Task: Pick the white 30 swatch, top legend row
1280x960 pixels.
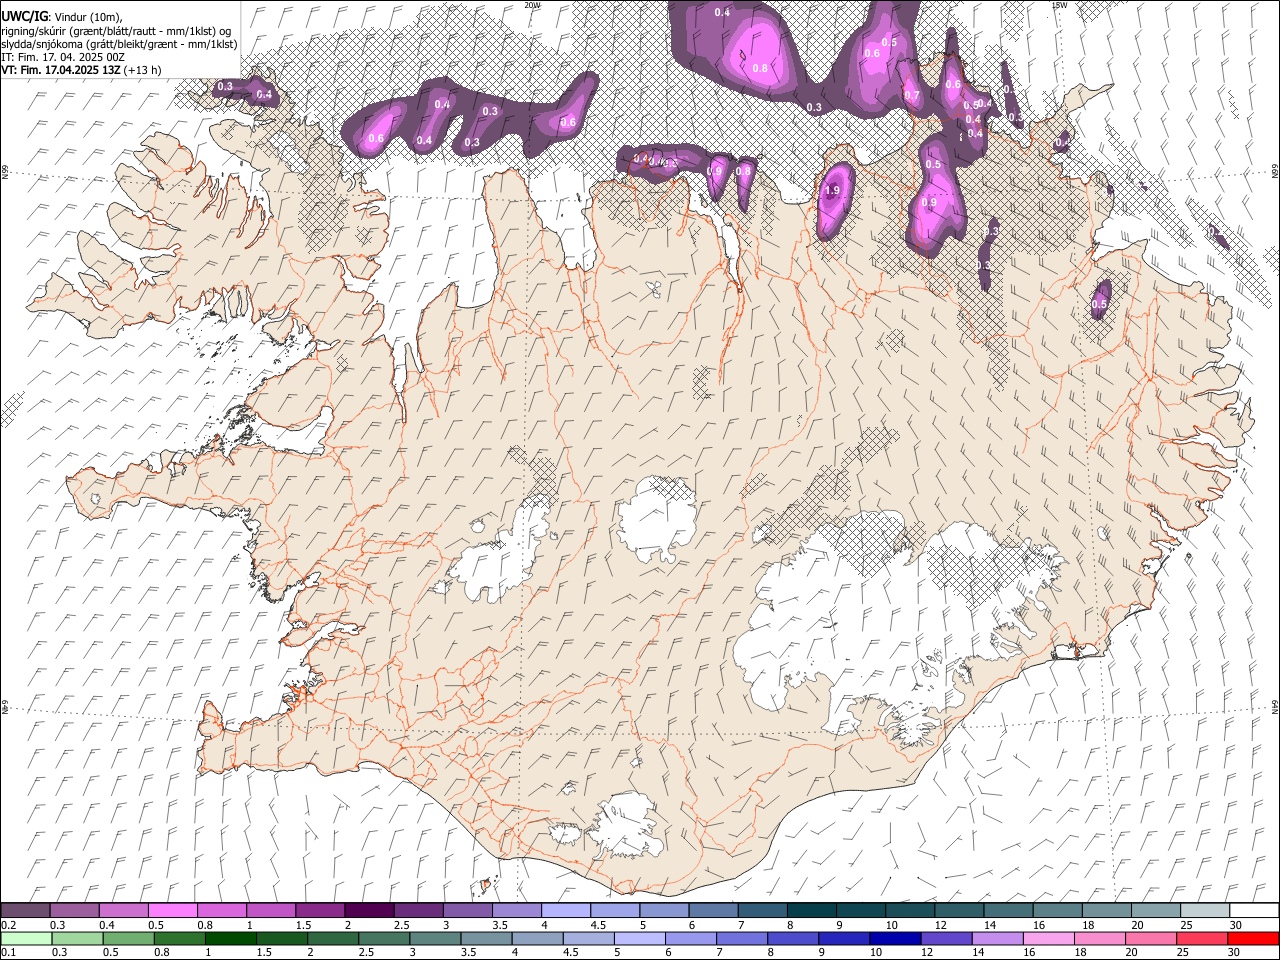Action: click(1254, 911)
